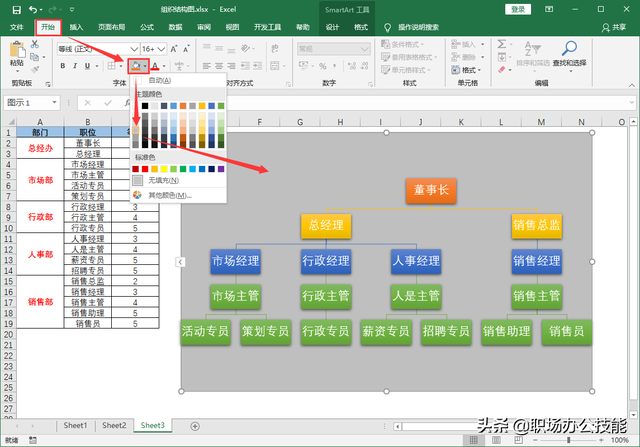Expand SmartArt text pane arrow
Screen dimensions: 640x447
pos(180,262)
